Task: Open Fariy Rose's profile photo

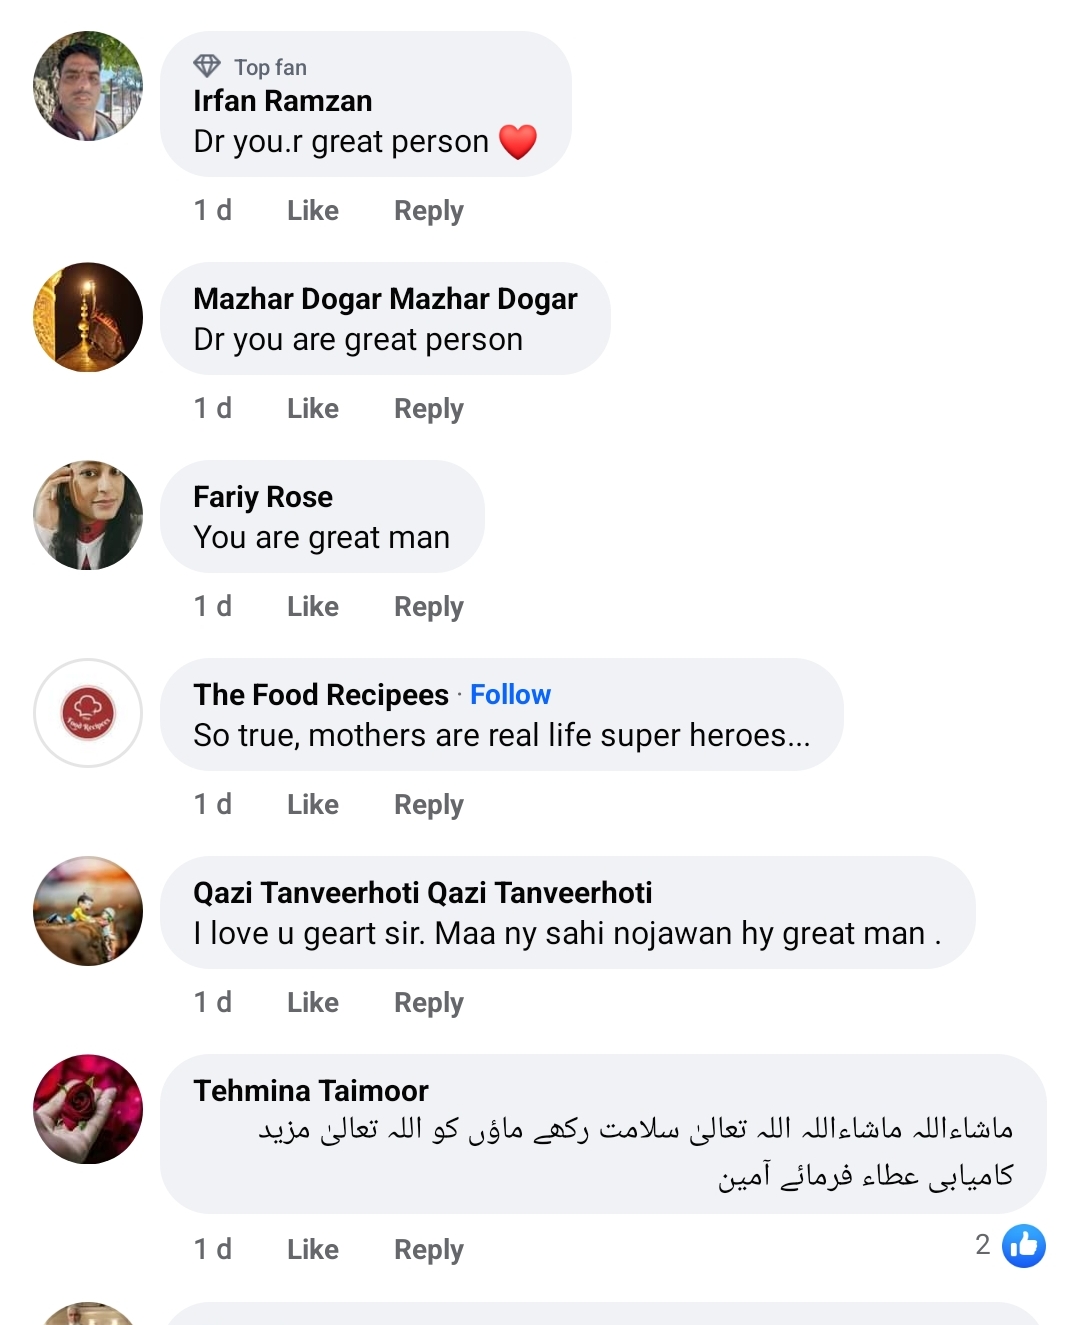Action: (88, 515)
